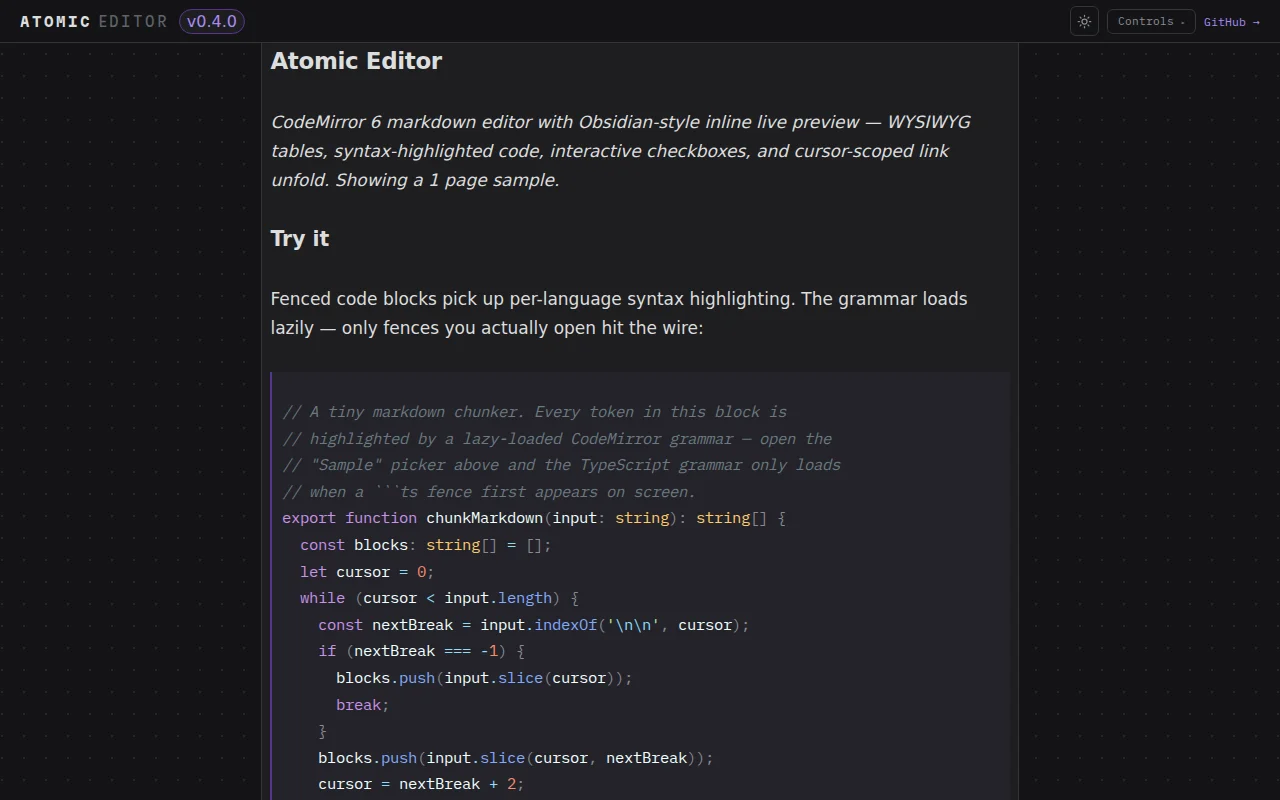Click the 'cursor = nextBreak + 2;' line
The width and height of the screenshot is (1280, 800).
click(421, 784)
